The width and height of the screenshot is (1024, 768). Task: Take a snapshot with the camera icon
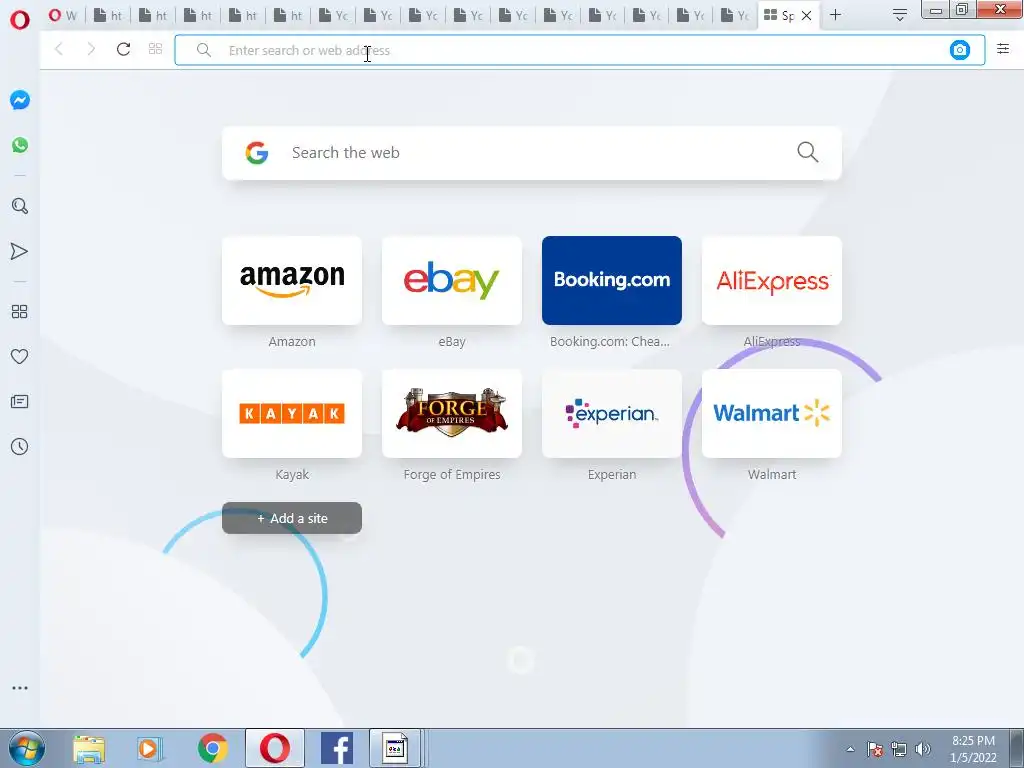tap(959, 50)
